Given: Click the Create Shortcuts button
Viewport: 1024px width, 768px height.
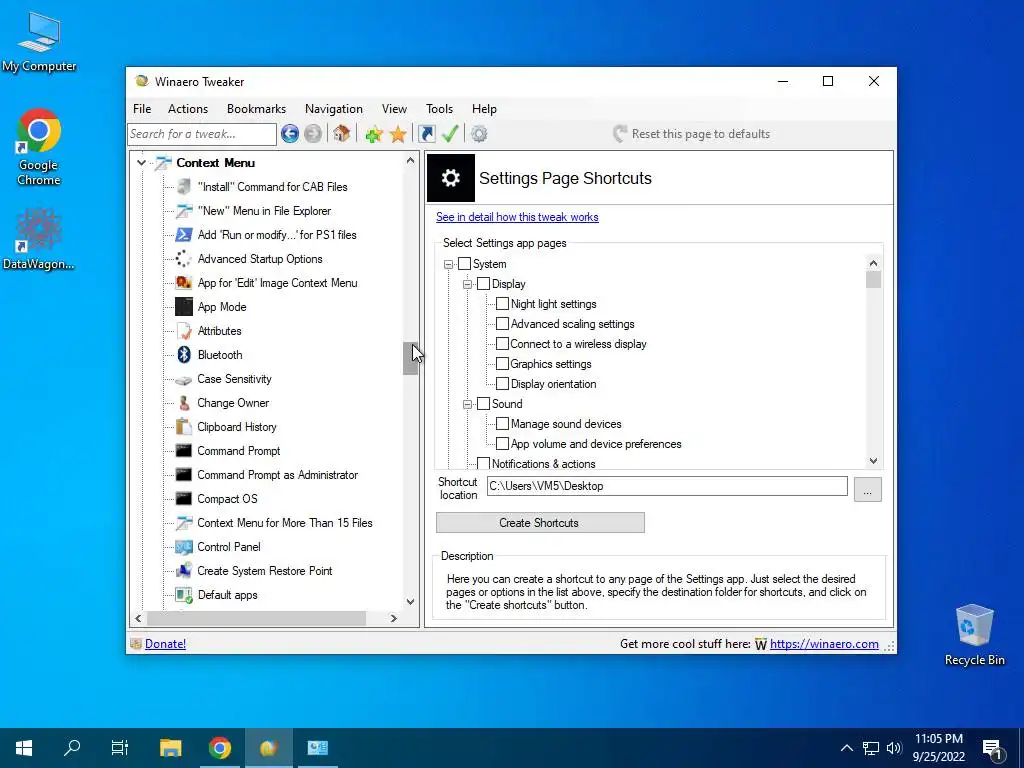Looking at the screenshot, I should (540, 522).
